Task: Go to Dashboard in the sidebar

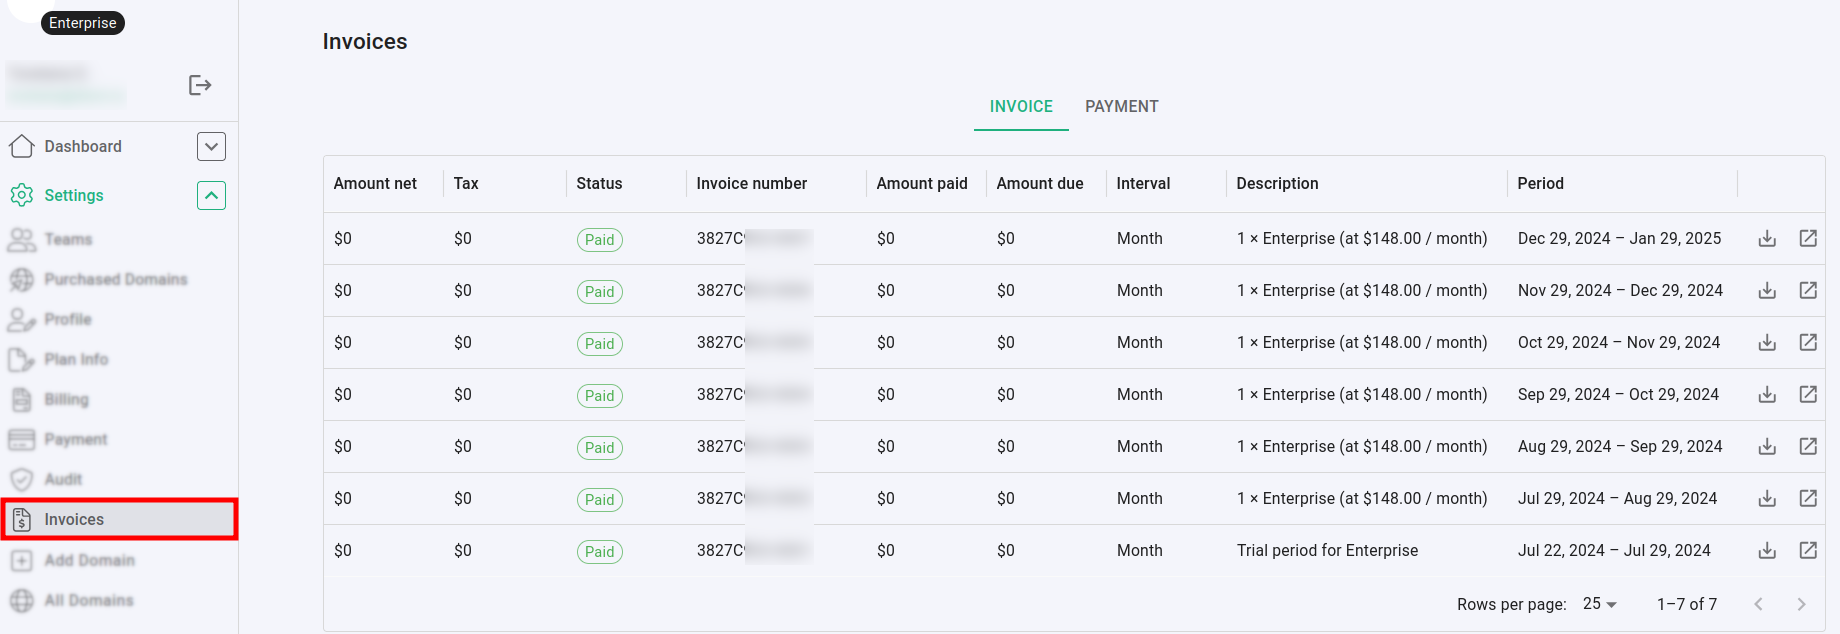Action: tap(83, 147)
